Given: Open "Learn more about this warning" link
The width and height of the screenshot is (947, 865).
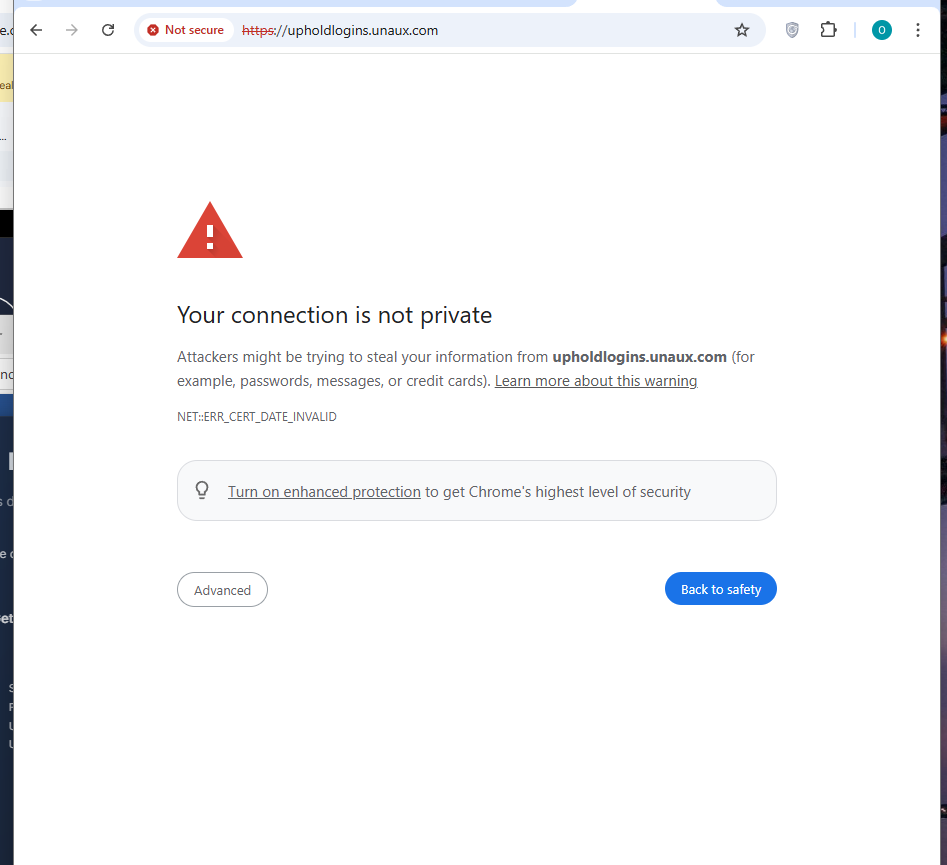Looking at the screenshot, I should 596,381.
